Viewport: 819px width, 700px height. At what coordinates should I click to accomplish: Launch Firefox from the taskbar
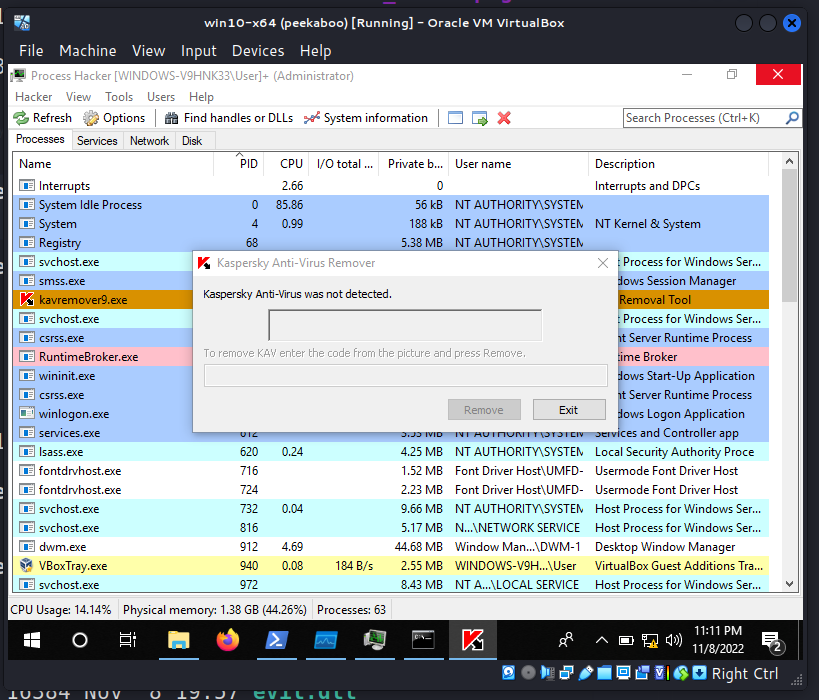228,640
